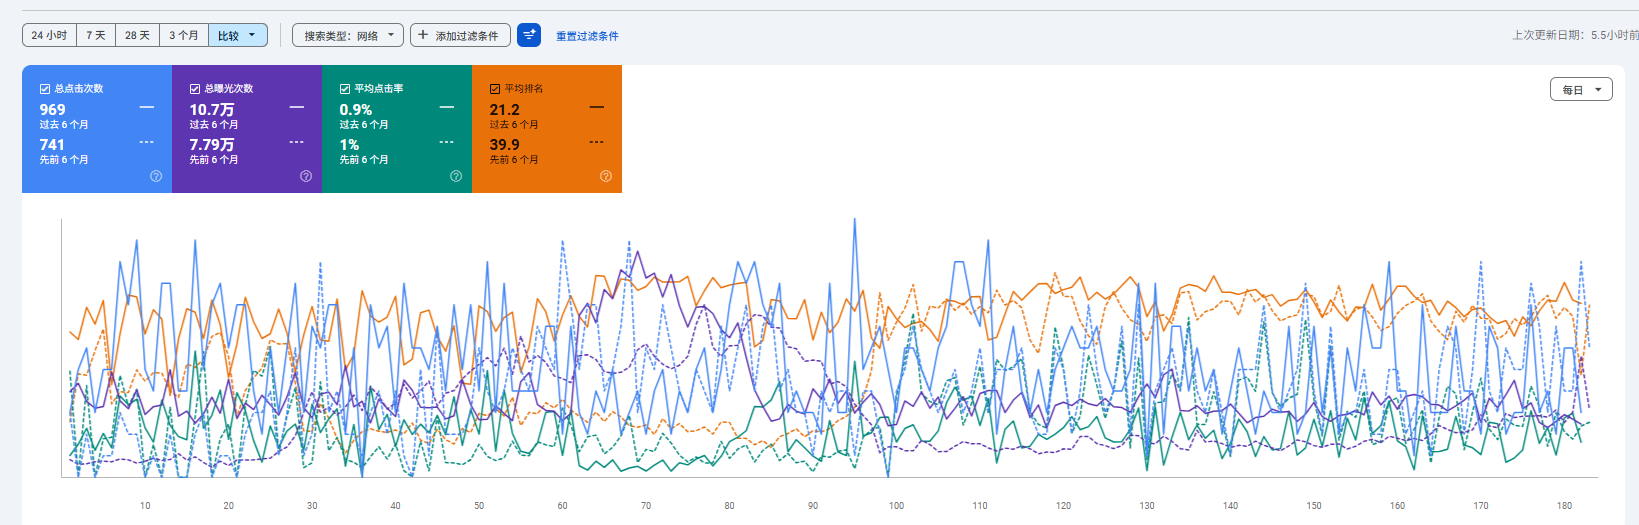Select the 24 小时 date range

[49, 35]
